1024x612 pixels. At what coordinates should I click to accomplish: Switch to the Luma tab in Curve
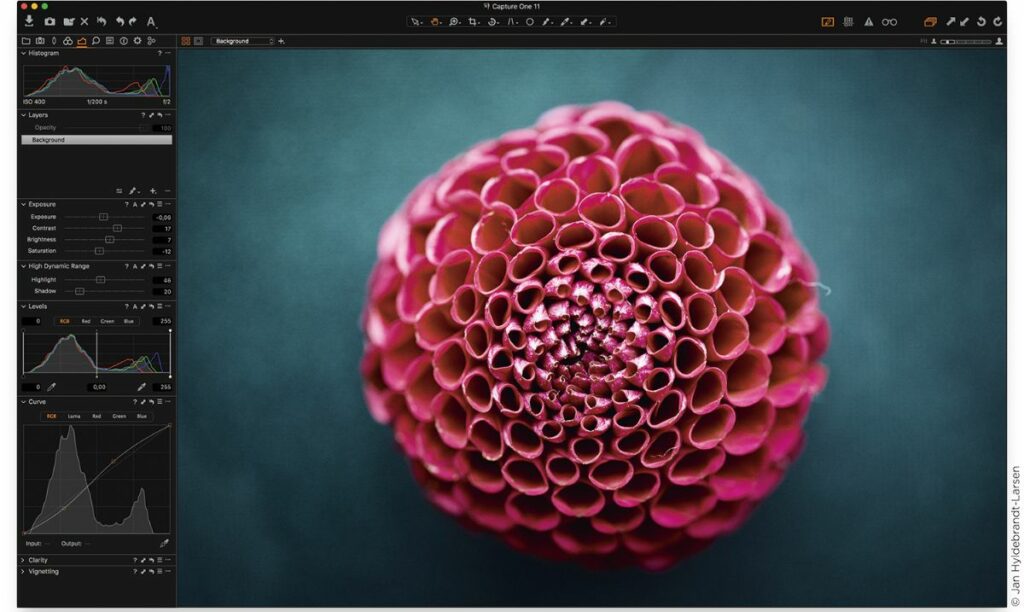(74, 416)
